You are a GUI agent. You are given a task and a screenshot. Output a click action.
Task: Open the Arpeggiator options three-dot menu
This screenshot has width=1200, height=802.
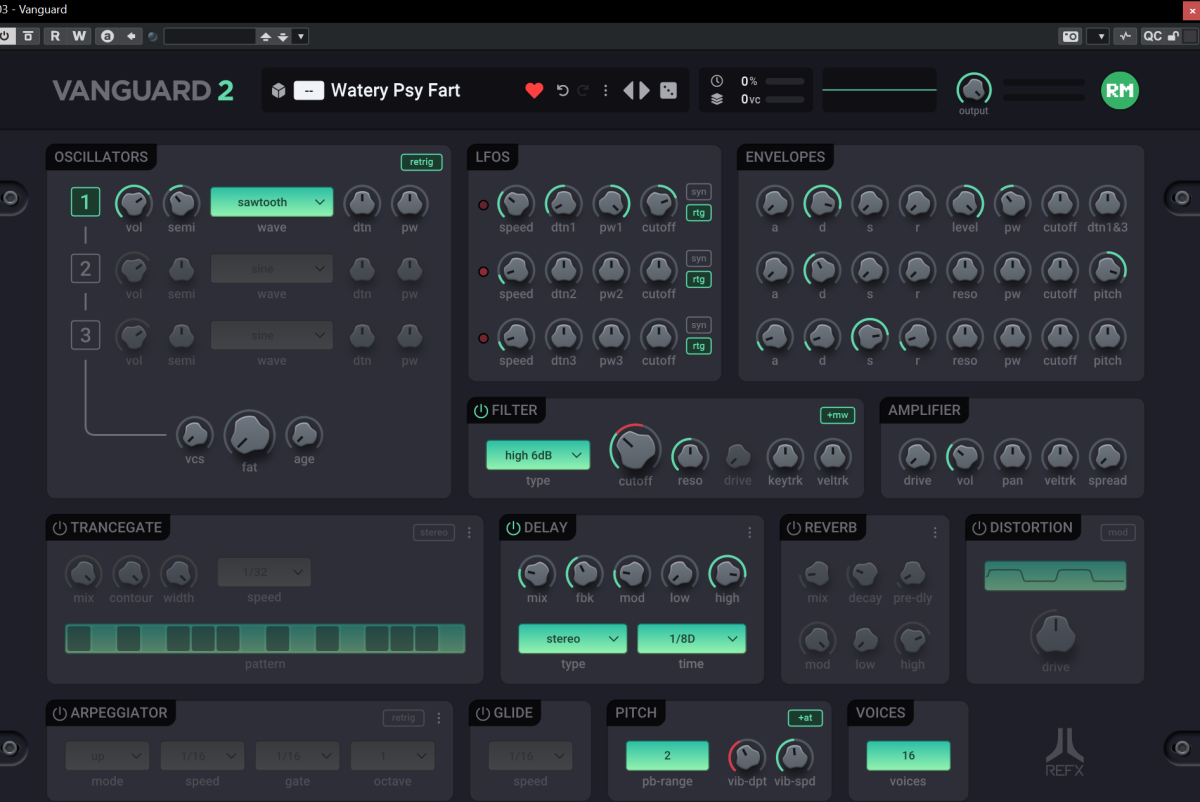point(438,718)
